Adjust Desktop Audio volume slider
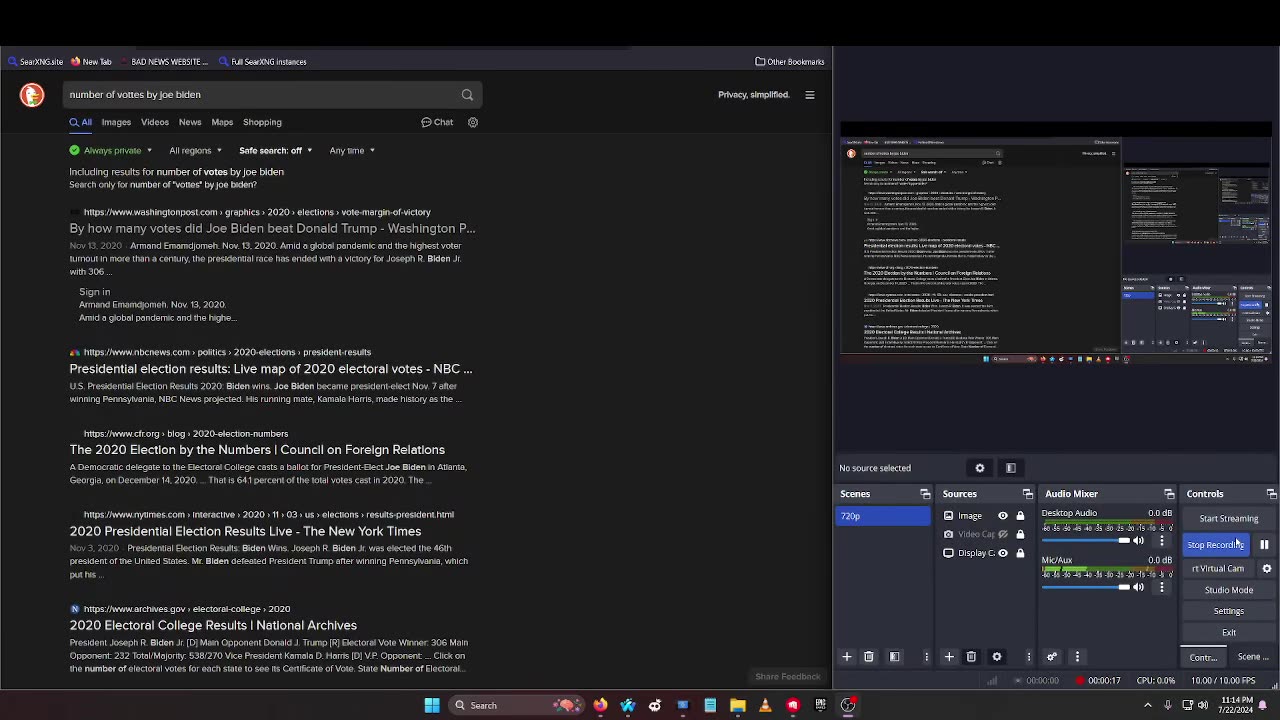The height and width of the screenshot is (720, 1280). [1085, 541]
